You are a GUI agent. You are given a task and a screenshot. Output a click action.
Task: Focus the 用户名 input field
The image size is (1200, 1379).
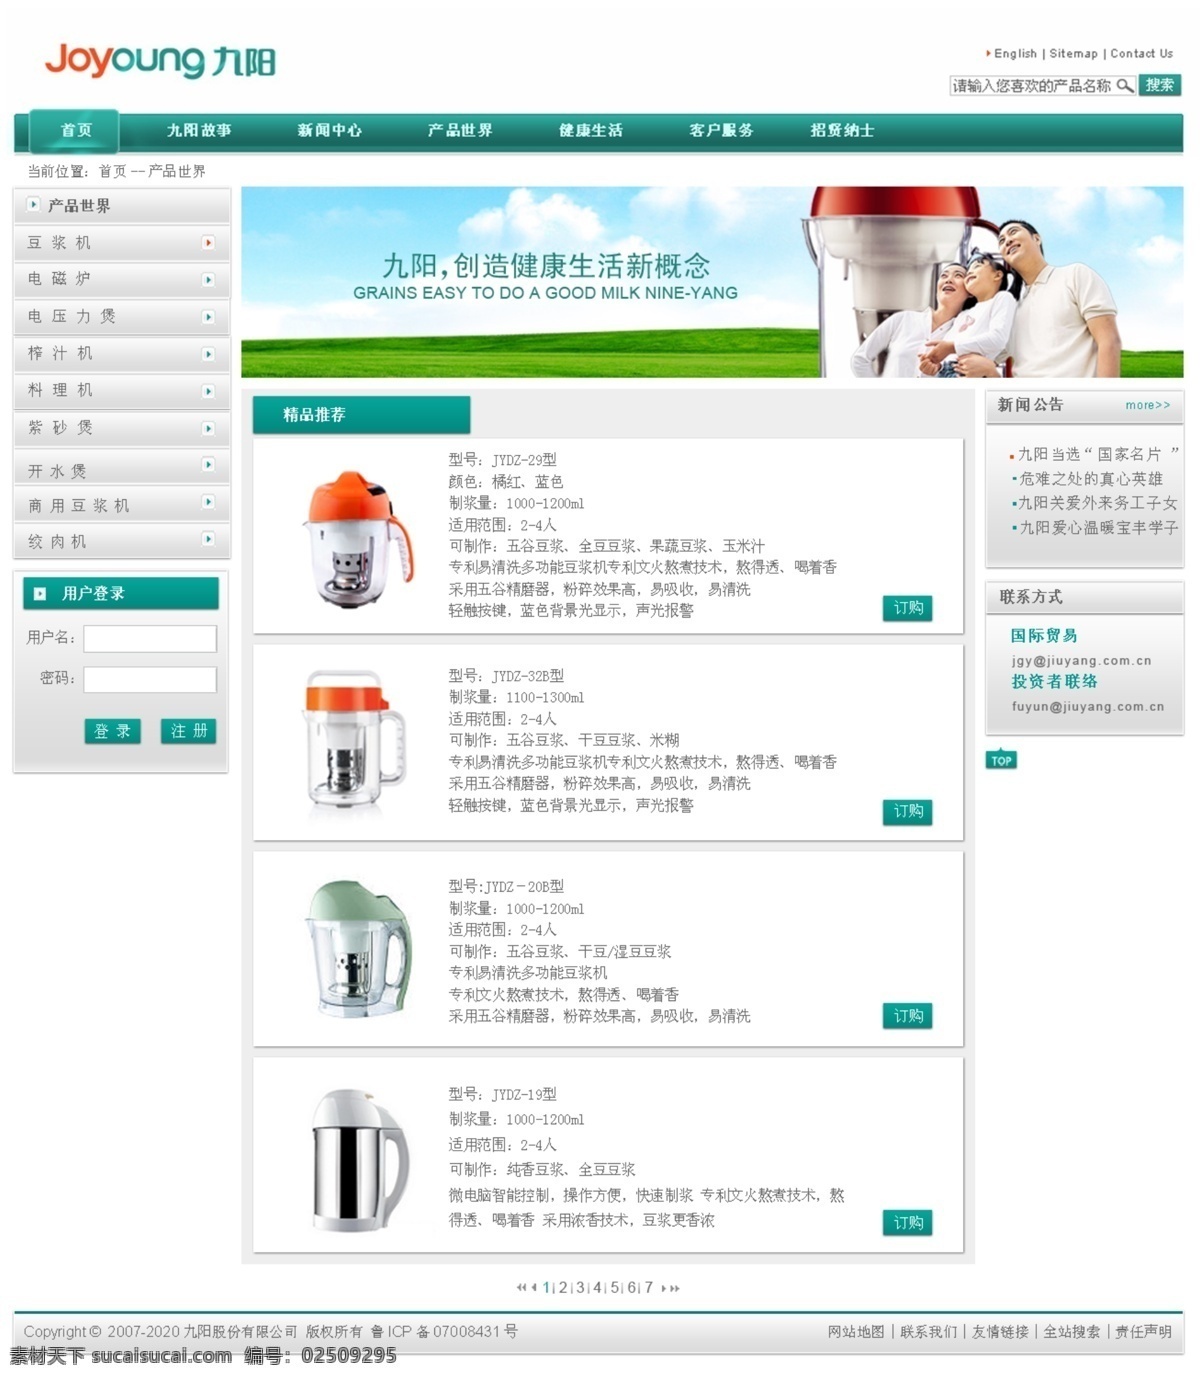point(150,639)
